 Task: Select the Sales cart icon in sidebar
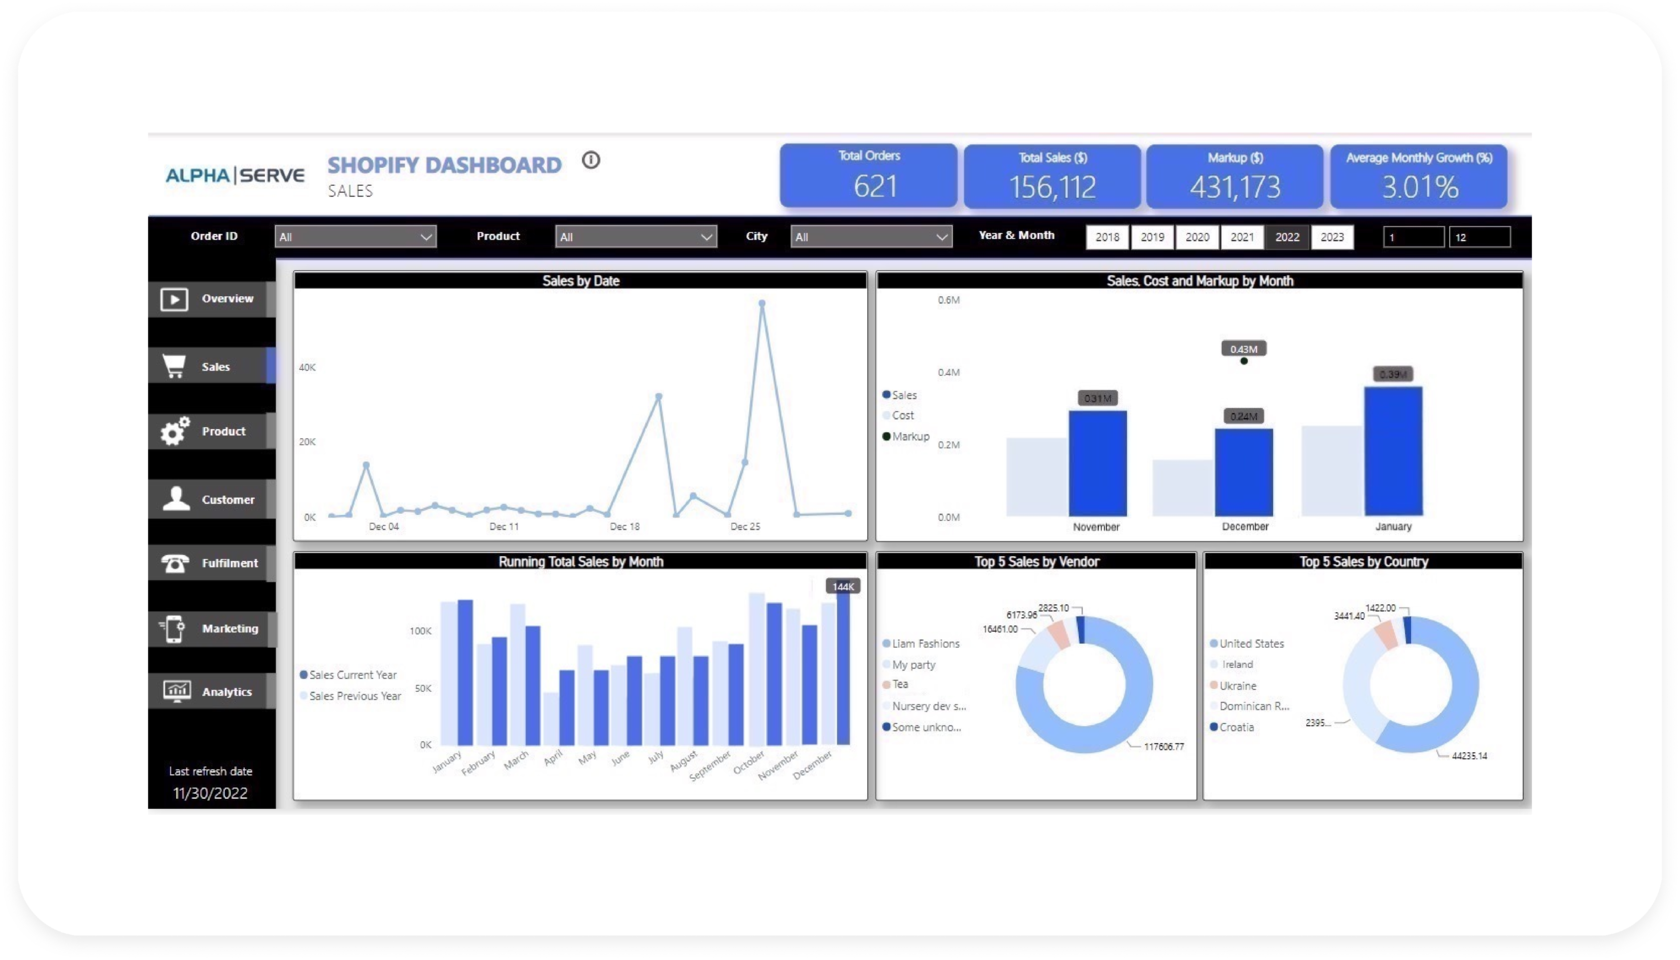pyautogui.click(x=173, y=365)
